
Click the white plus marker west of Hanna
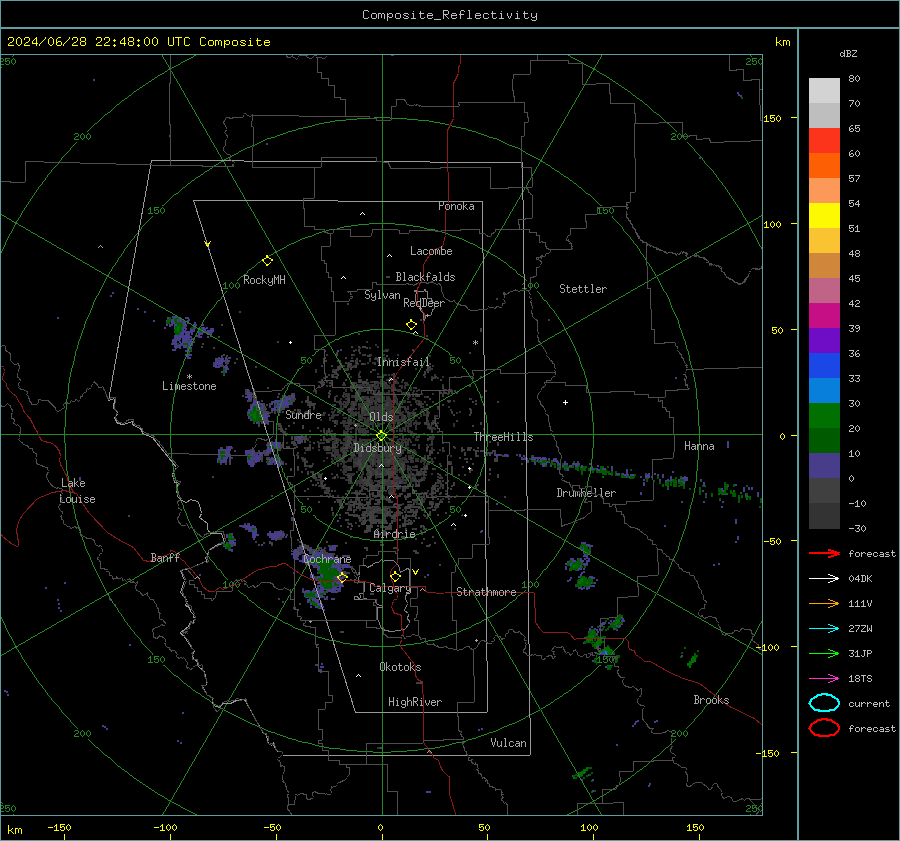[x=565, y=402]
